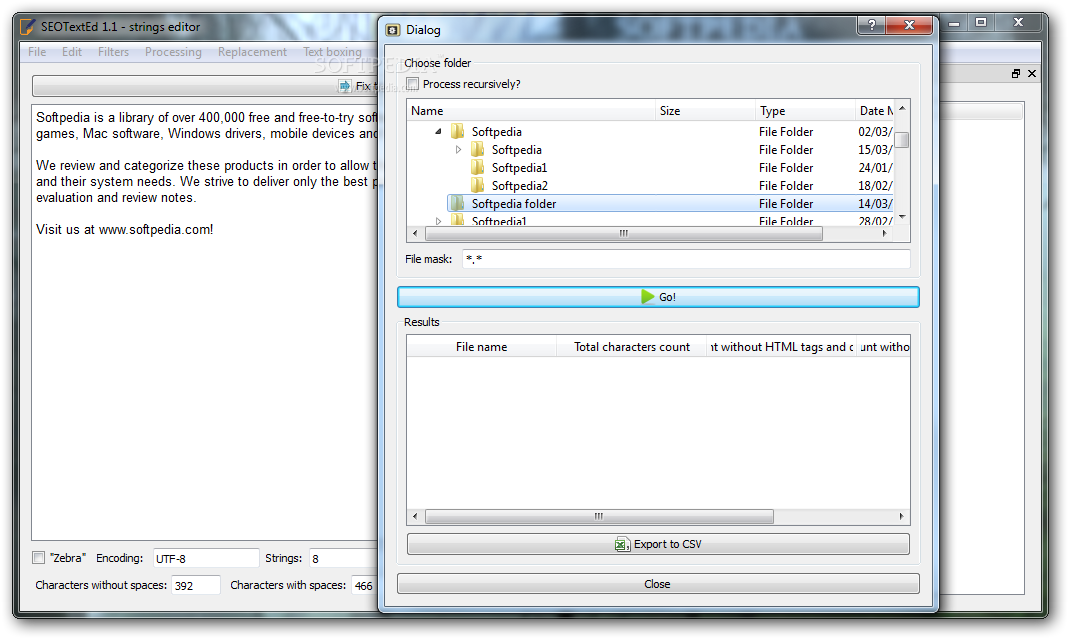Click the dialog help question mark button
The width and height of the screenshot is (1069, 639).
pos(871,25)
